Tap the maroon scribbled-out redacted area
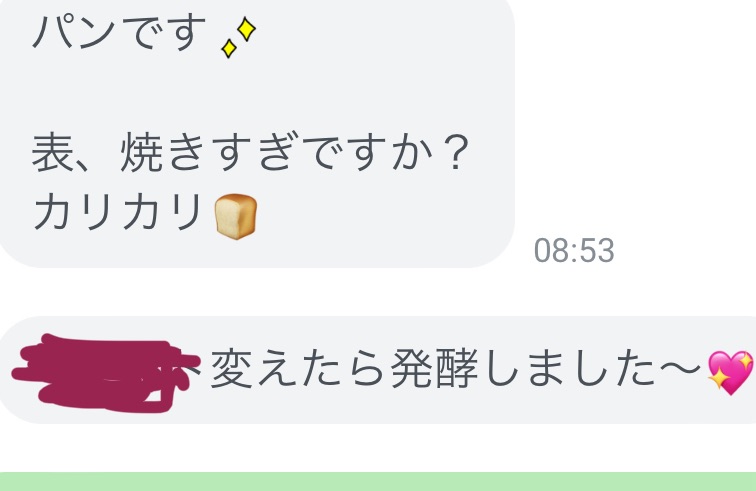Image resolution: width=756 pixels, height=491 pixels. point(106,373)
